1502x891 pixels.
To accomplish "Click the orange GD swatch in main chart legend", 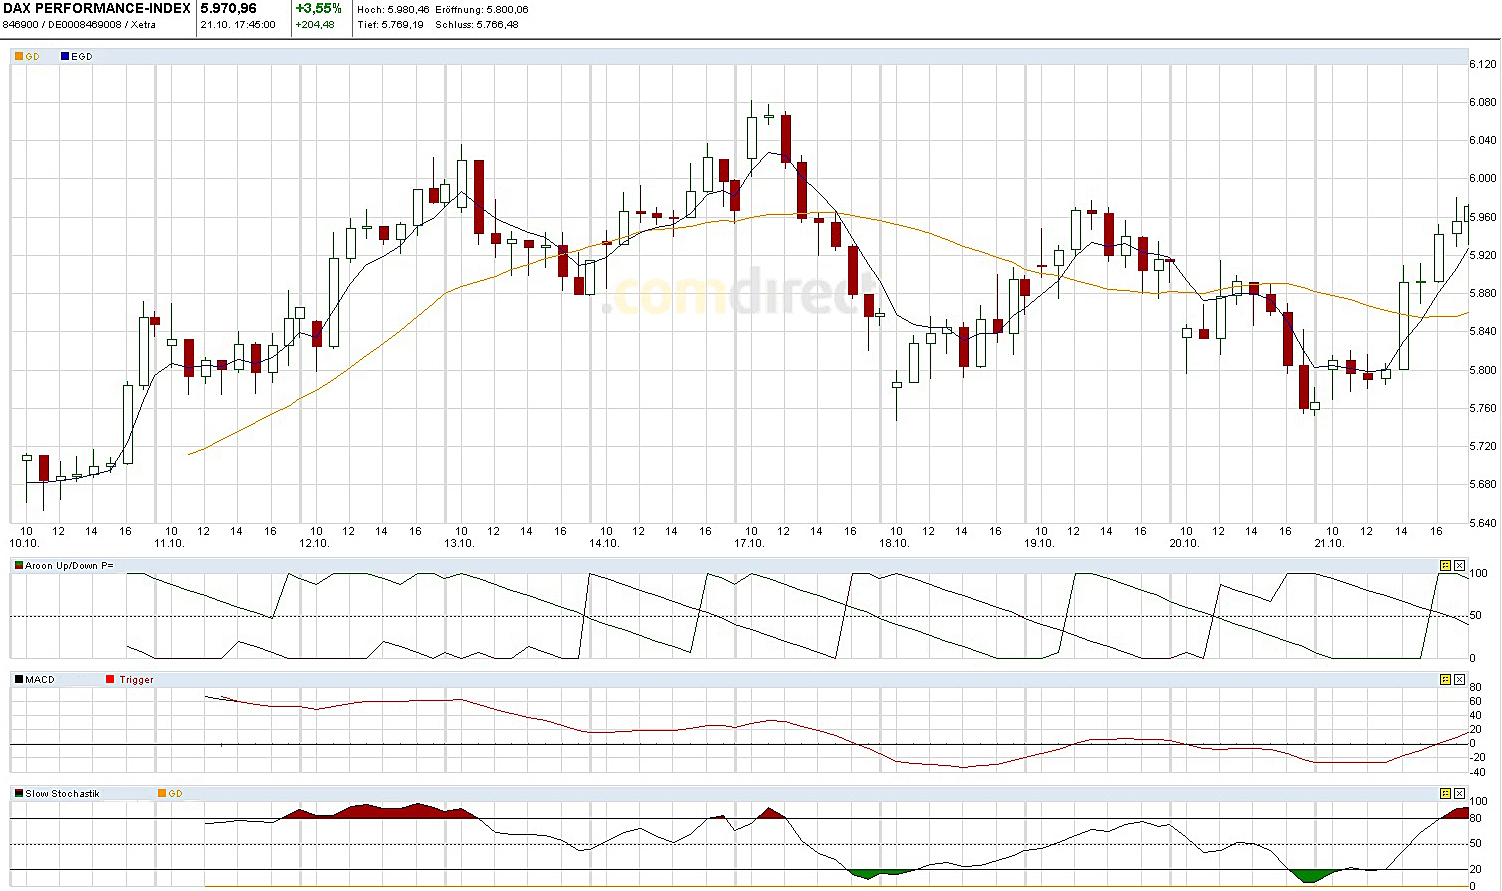I will [19, 57].
